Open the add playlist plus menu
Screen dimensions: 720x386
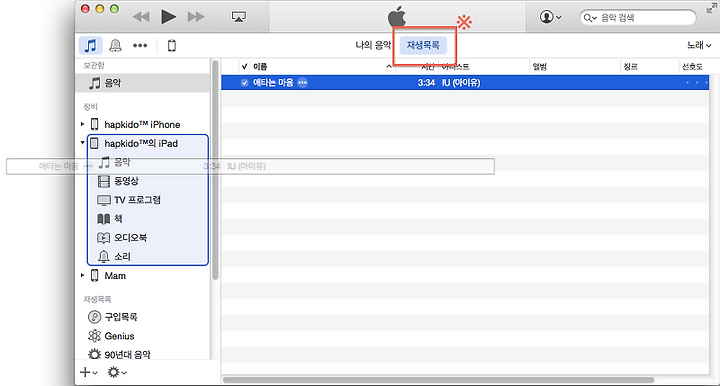click(x=89, y=372)
